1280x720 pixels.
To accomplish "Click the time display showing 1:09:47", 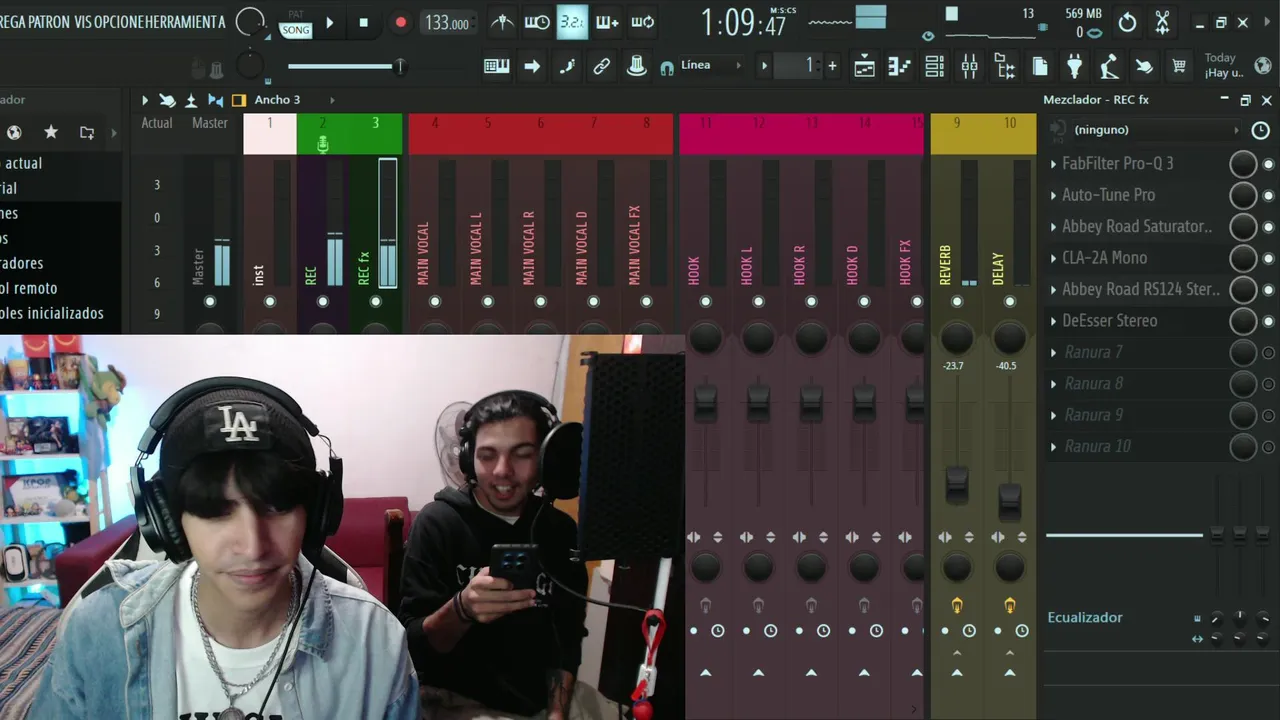I will (x=743, y=22).
